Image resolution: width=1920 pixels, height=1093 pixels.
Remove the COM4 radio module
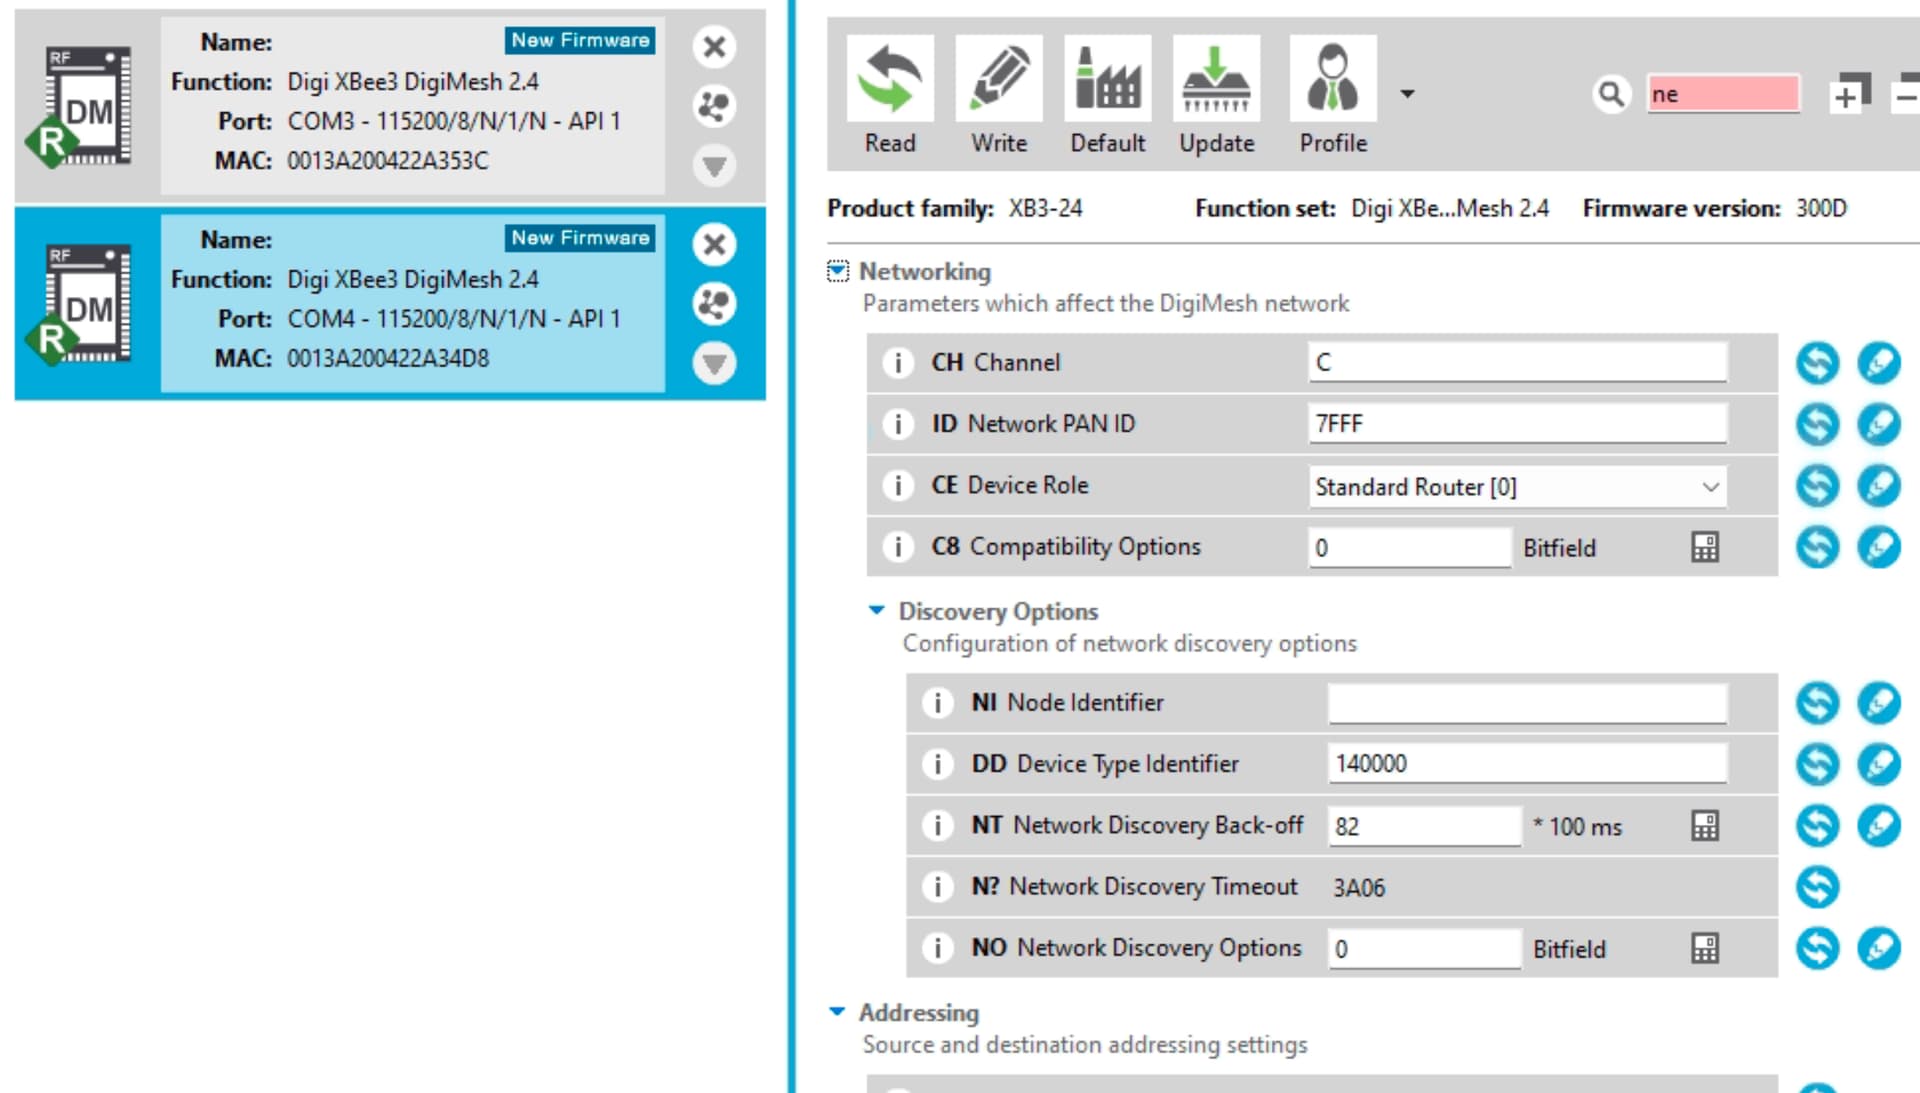[714, 244]
